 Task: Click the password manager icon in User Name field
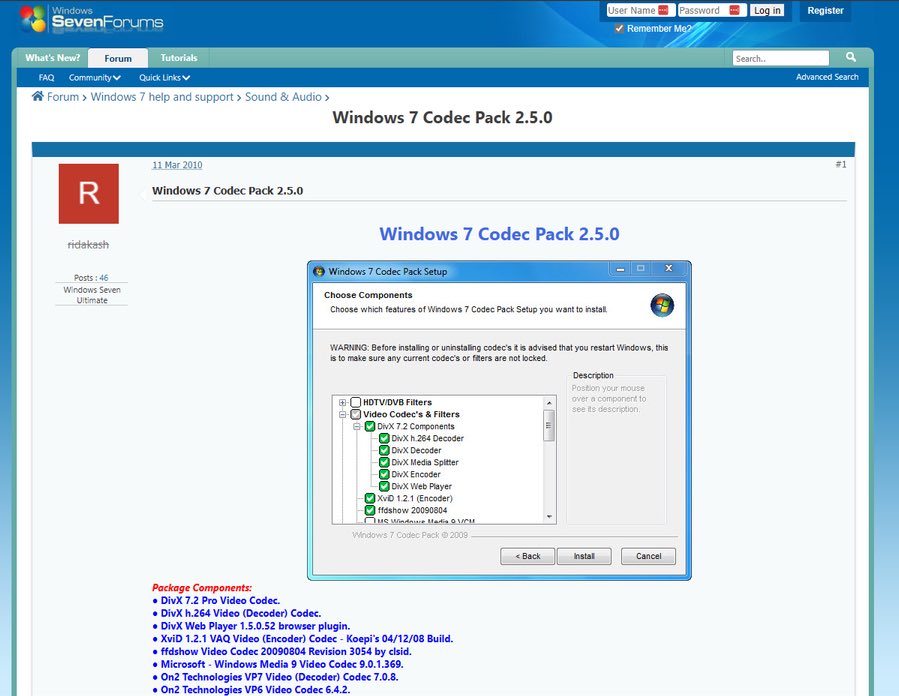(663, 10)
